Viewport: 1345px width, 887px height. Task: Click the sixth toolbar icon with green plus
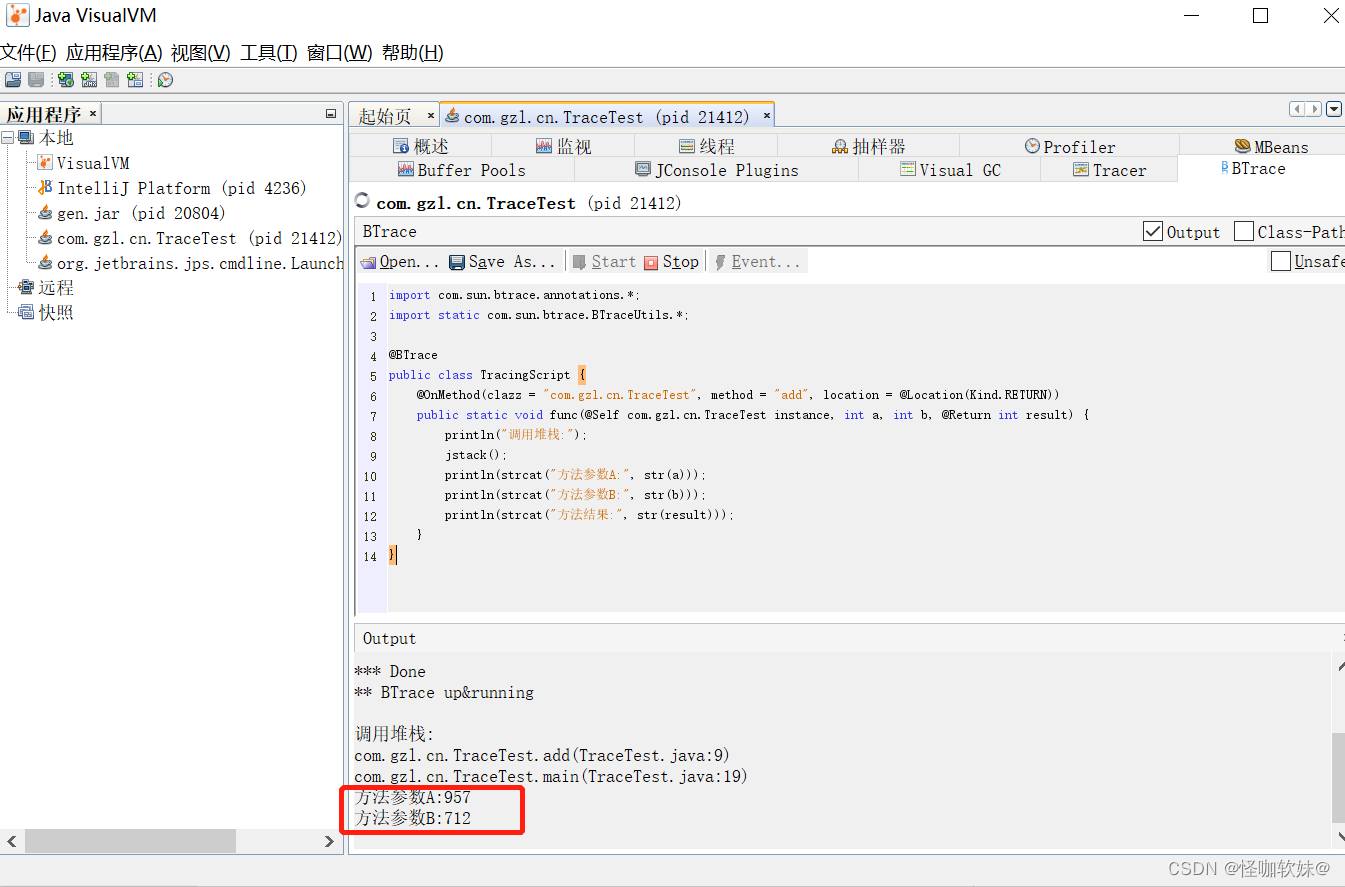tap(135, 80)
